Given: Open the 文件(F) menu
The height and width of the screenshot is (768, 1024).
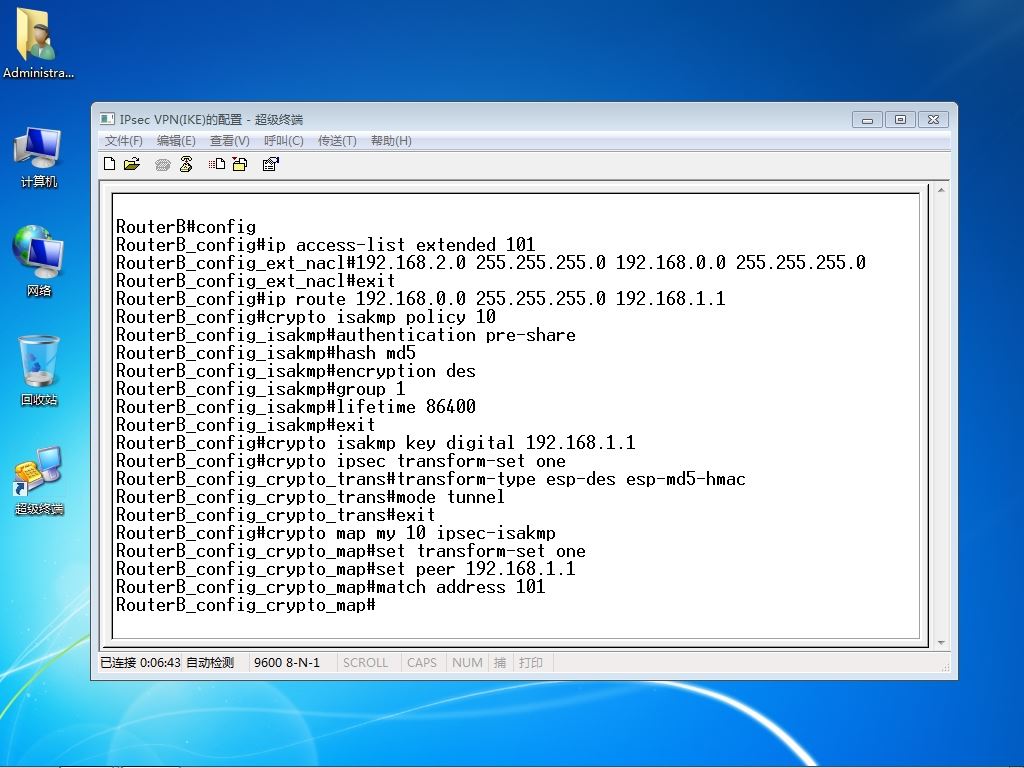Looking at the screenshot, I should point(123,140).
